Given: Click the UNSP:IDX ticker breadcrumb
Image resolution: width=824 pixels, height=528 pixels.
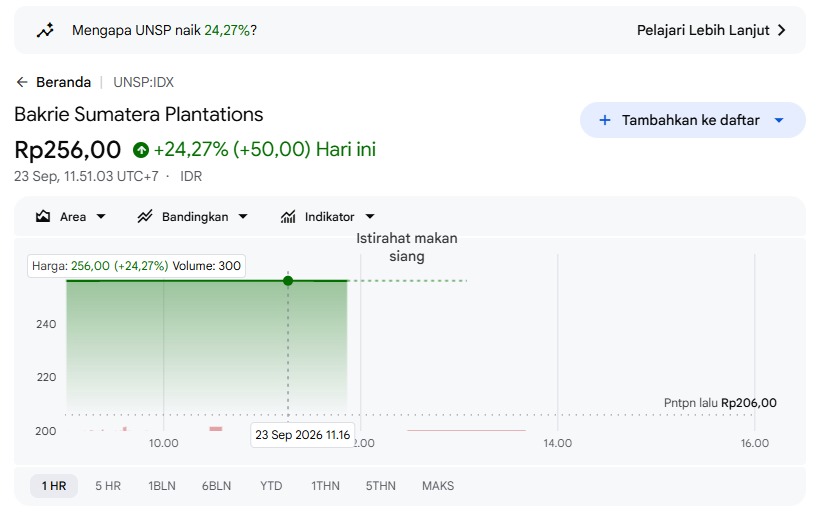Looking at the screenshot, I should coord(143,82).
